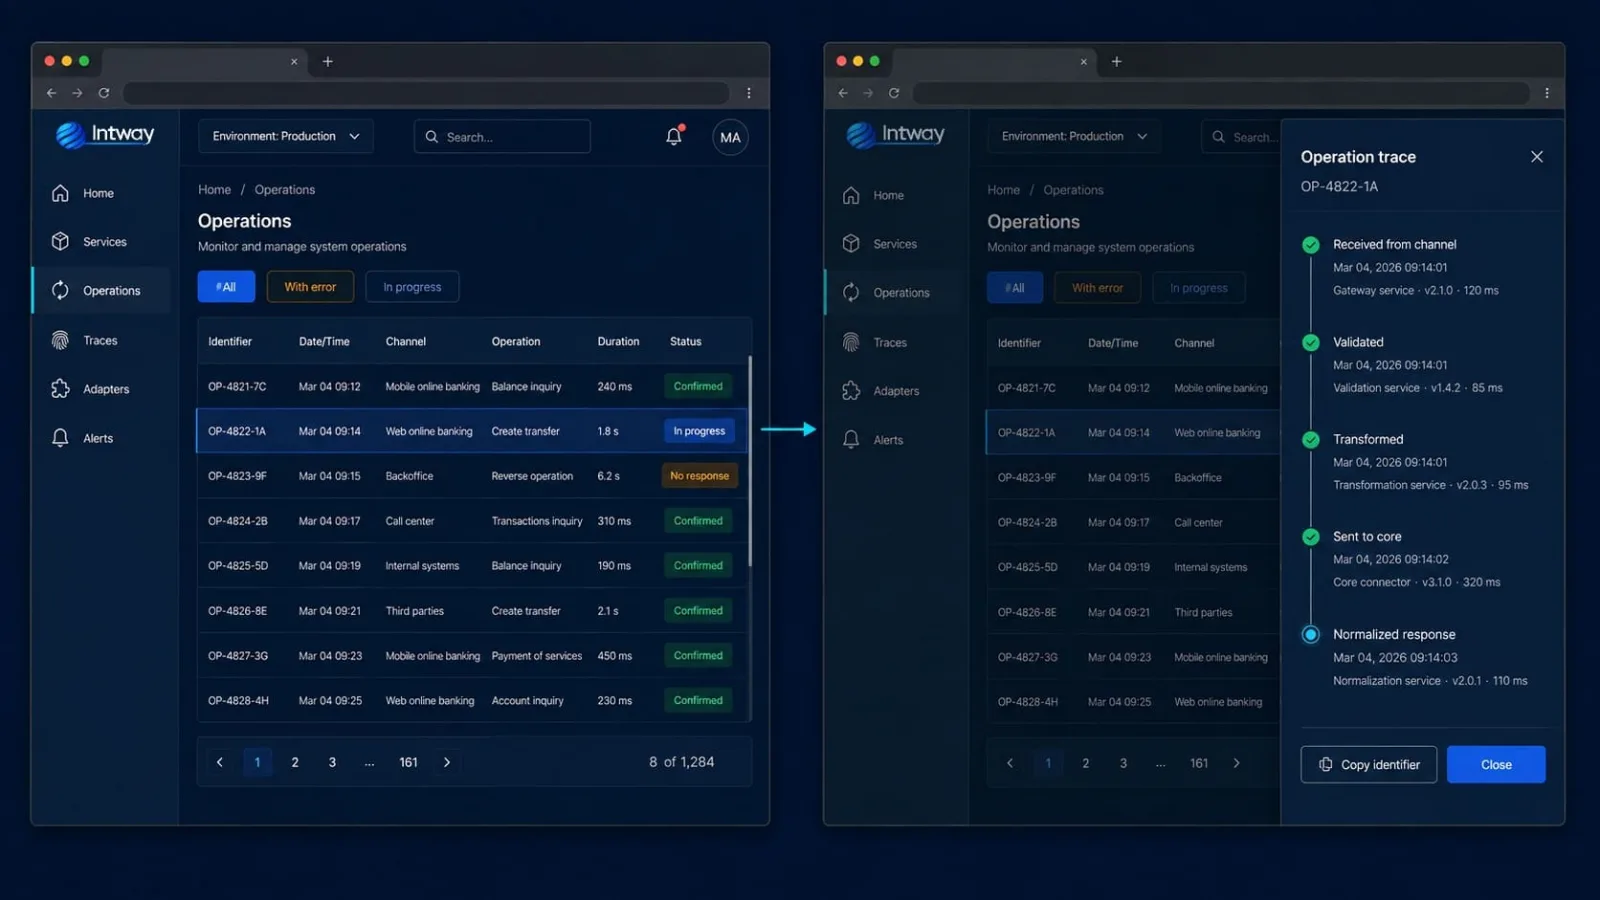Open Operations in left window sidebar
The image size is (1600, 900).
point(100,291)
